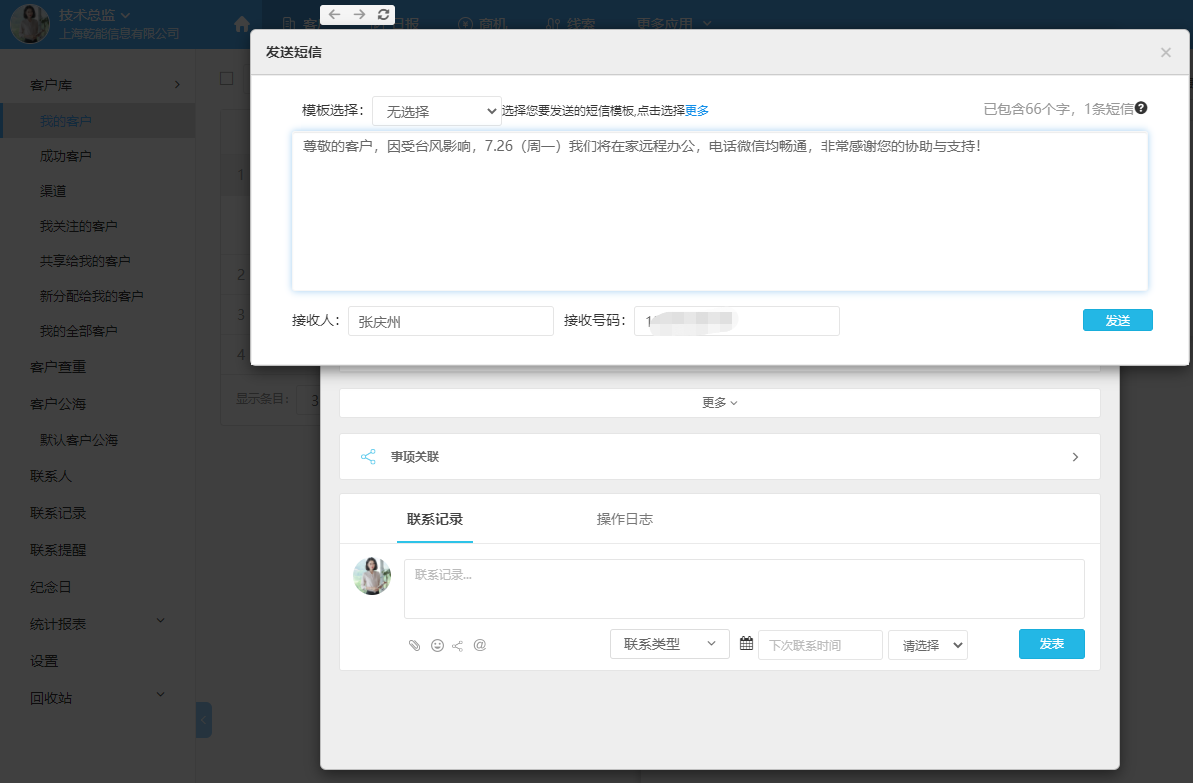Collapse sidebar with blue arrow handle
The height and width of the screenshot is (783, 1193).
[x=203, y=720]
